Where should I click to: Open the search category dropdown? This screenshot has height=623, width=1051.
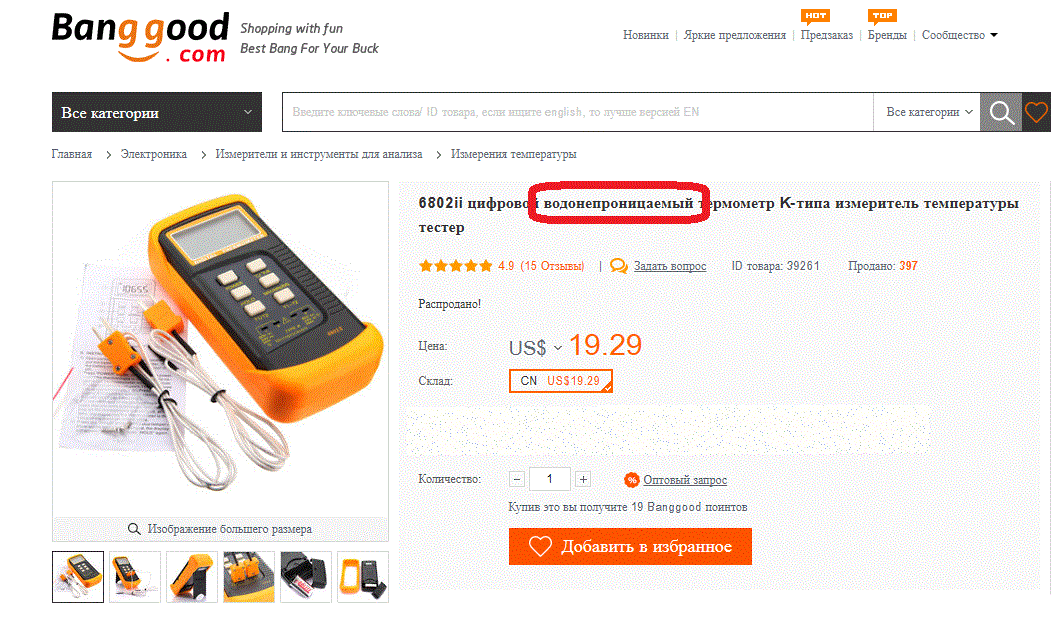[x=928, y=112]
